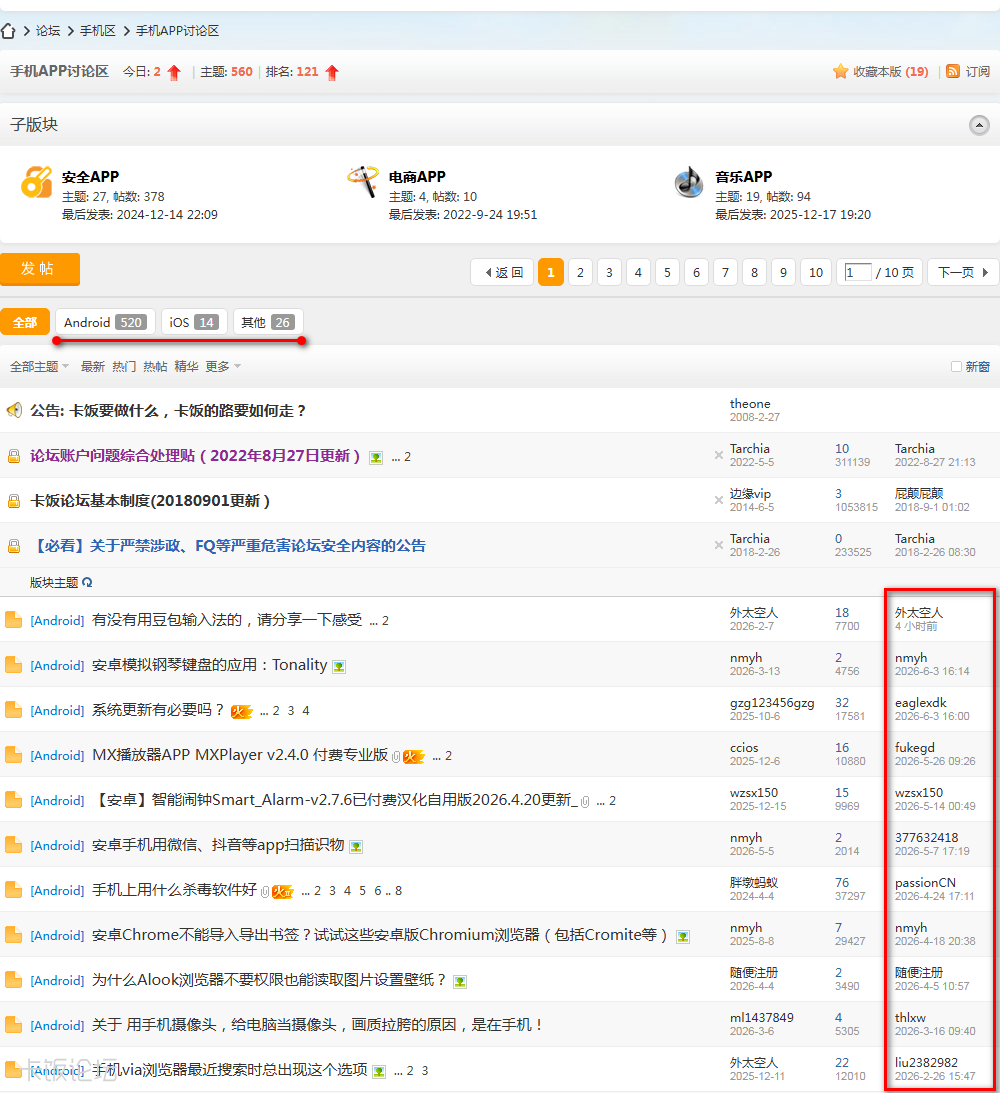Collapse the 子版块 section
The height and width of the screenshot is (1093, 1000).
[979, 125]
